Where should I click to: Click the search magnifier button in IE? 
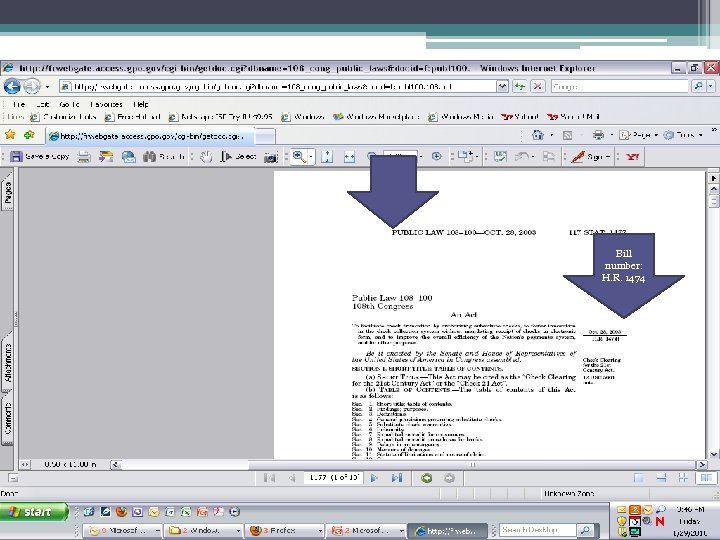point(698,86)
